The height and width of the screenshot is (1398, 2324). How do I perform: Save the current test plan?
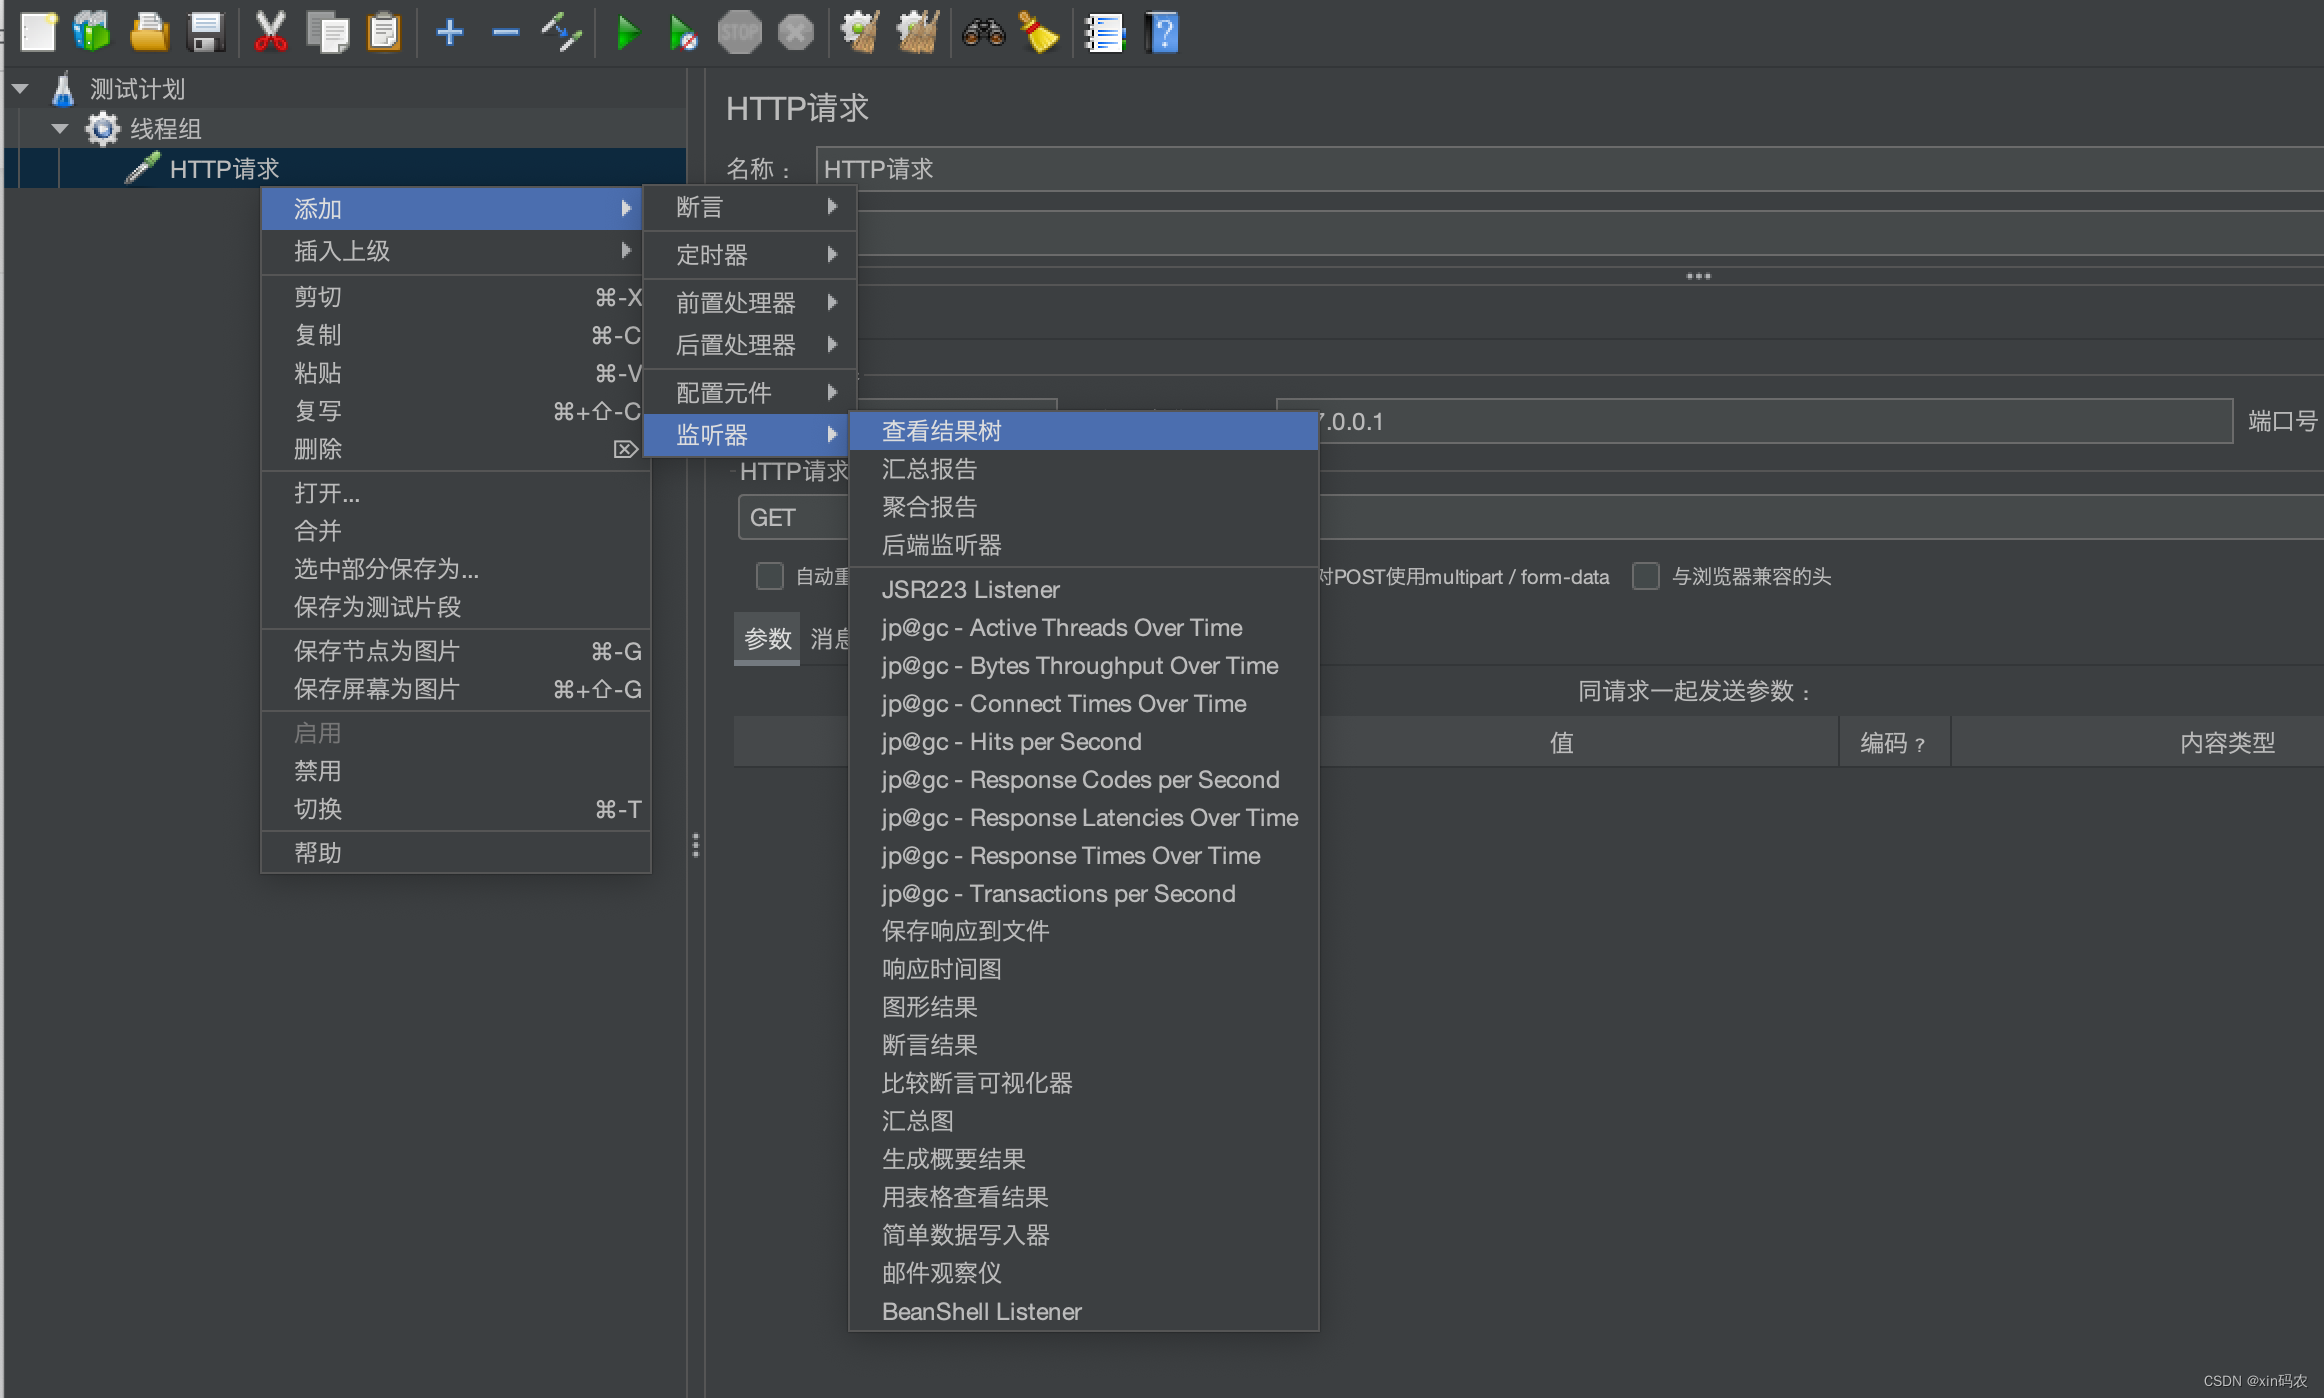coord(206,32)
